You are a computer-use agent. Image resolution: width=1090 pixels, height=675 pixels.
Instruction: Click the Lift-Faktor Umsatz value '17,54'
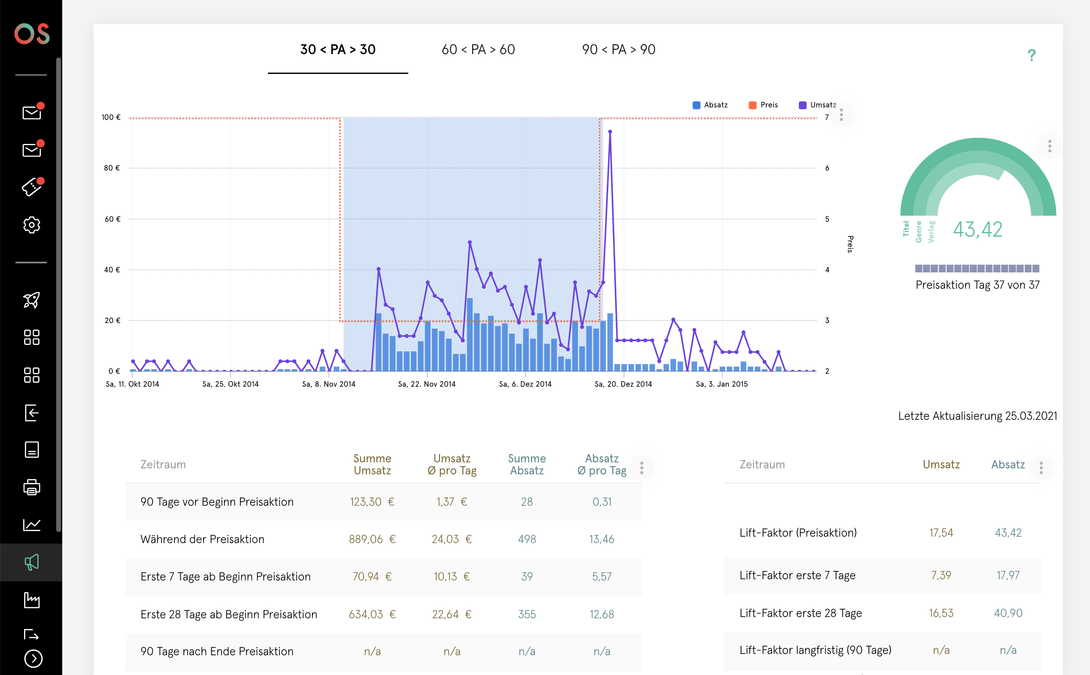(x=941, y=532)
